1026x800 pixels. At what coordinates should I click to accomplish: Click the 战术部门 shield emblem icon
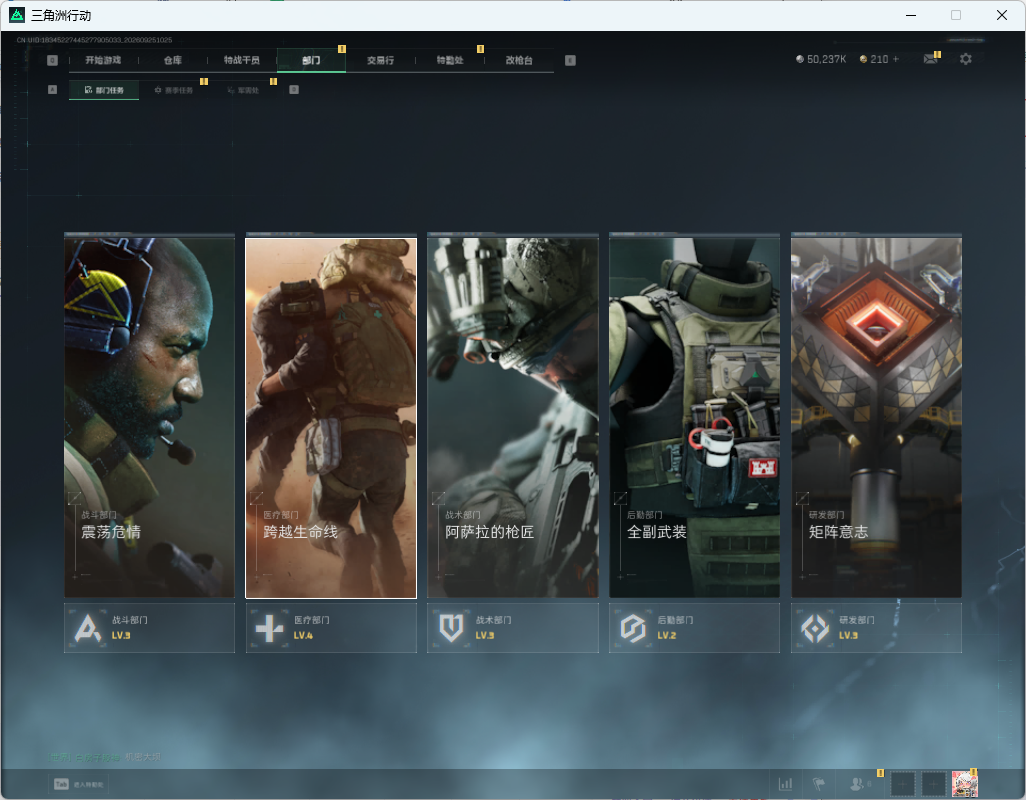(x=451, y=629)
